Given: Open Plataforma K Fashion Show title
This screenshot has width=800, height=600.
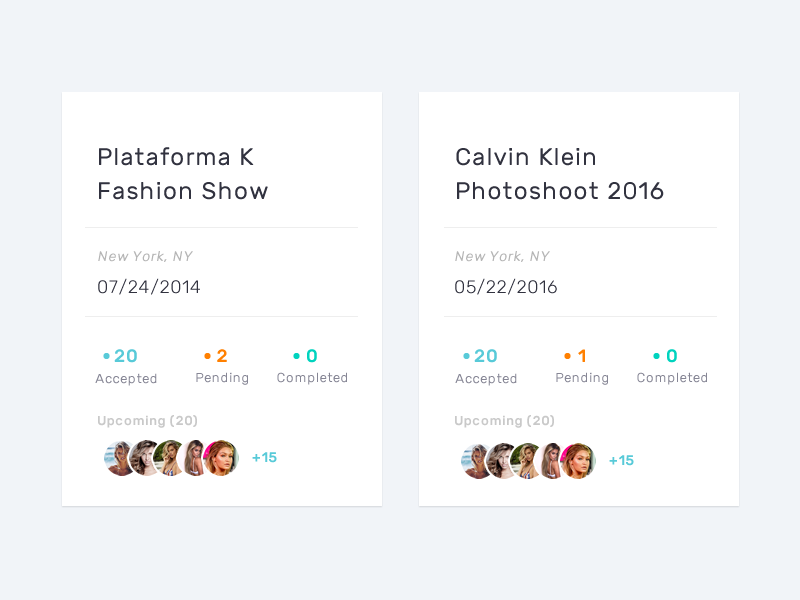Looking at the screenshot, I should (x=183, y=174).
